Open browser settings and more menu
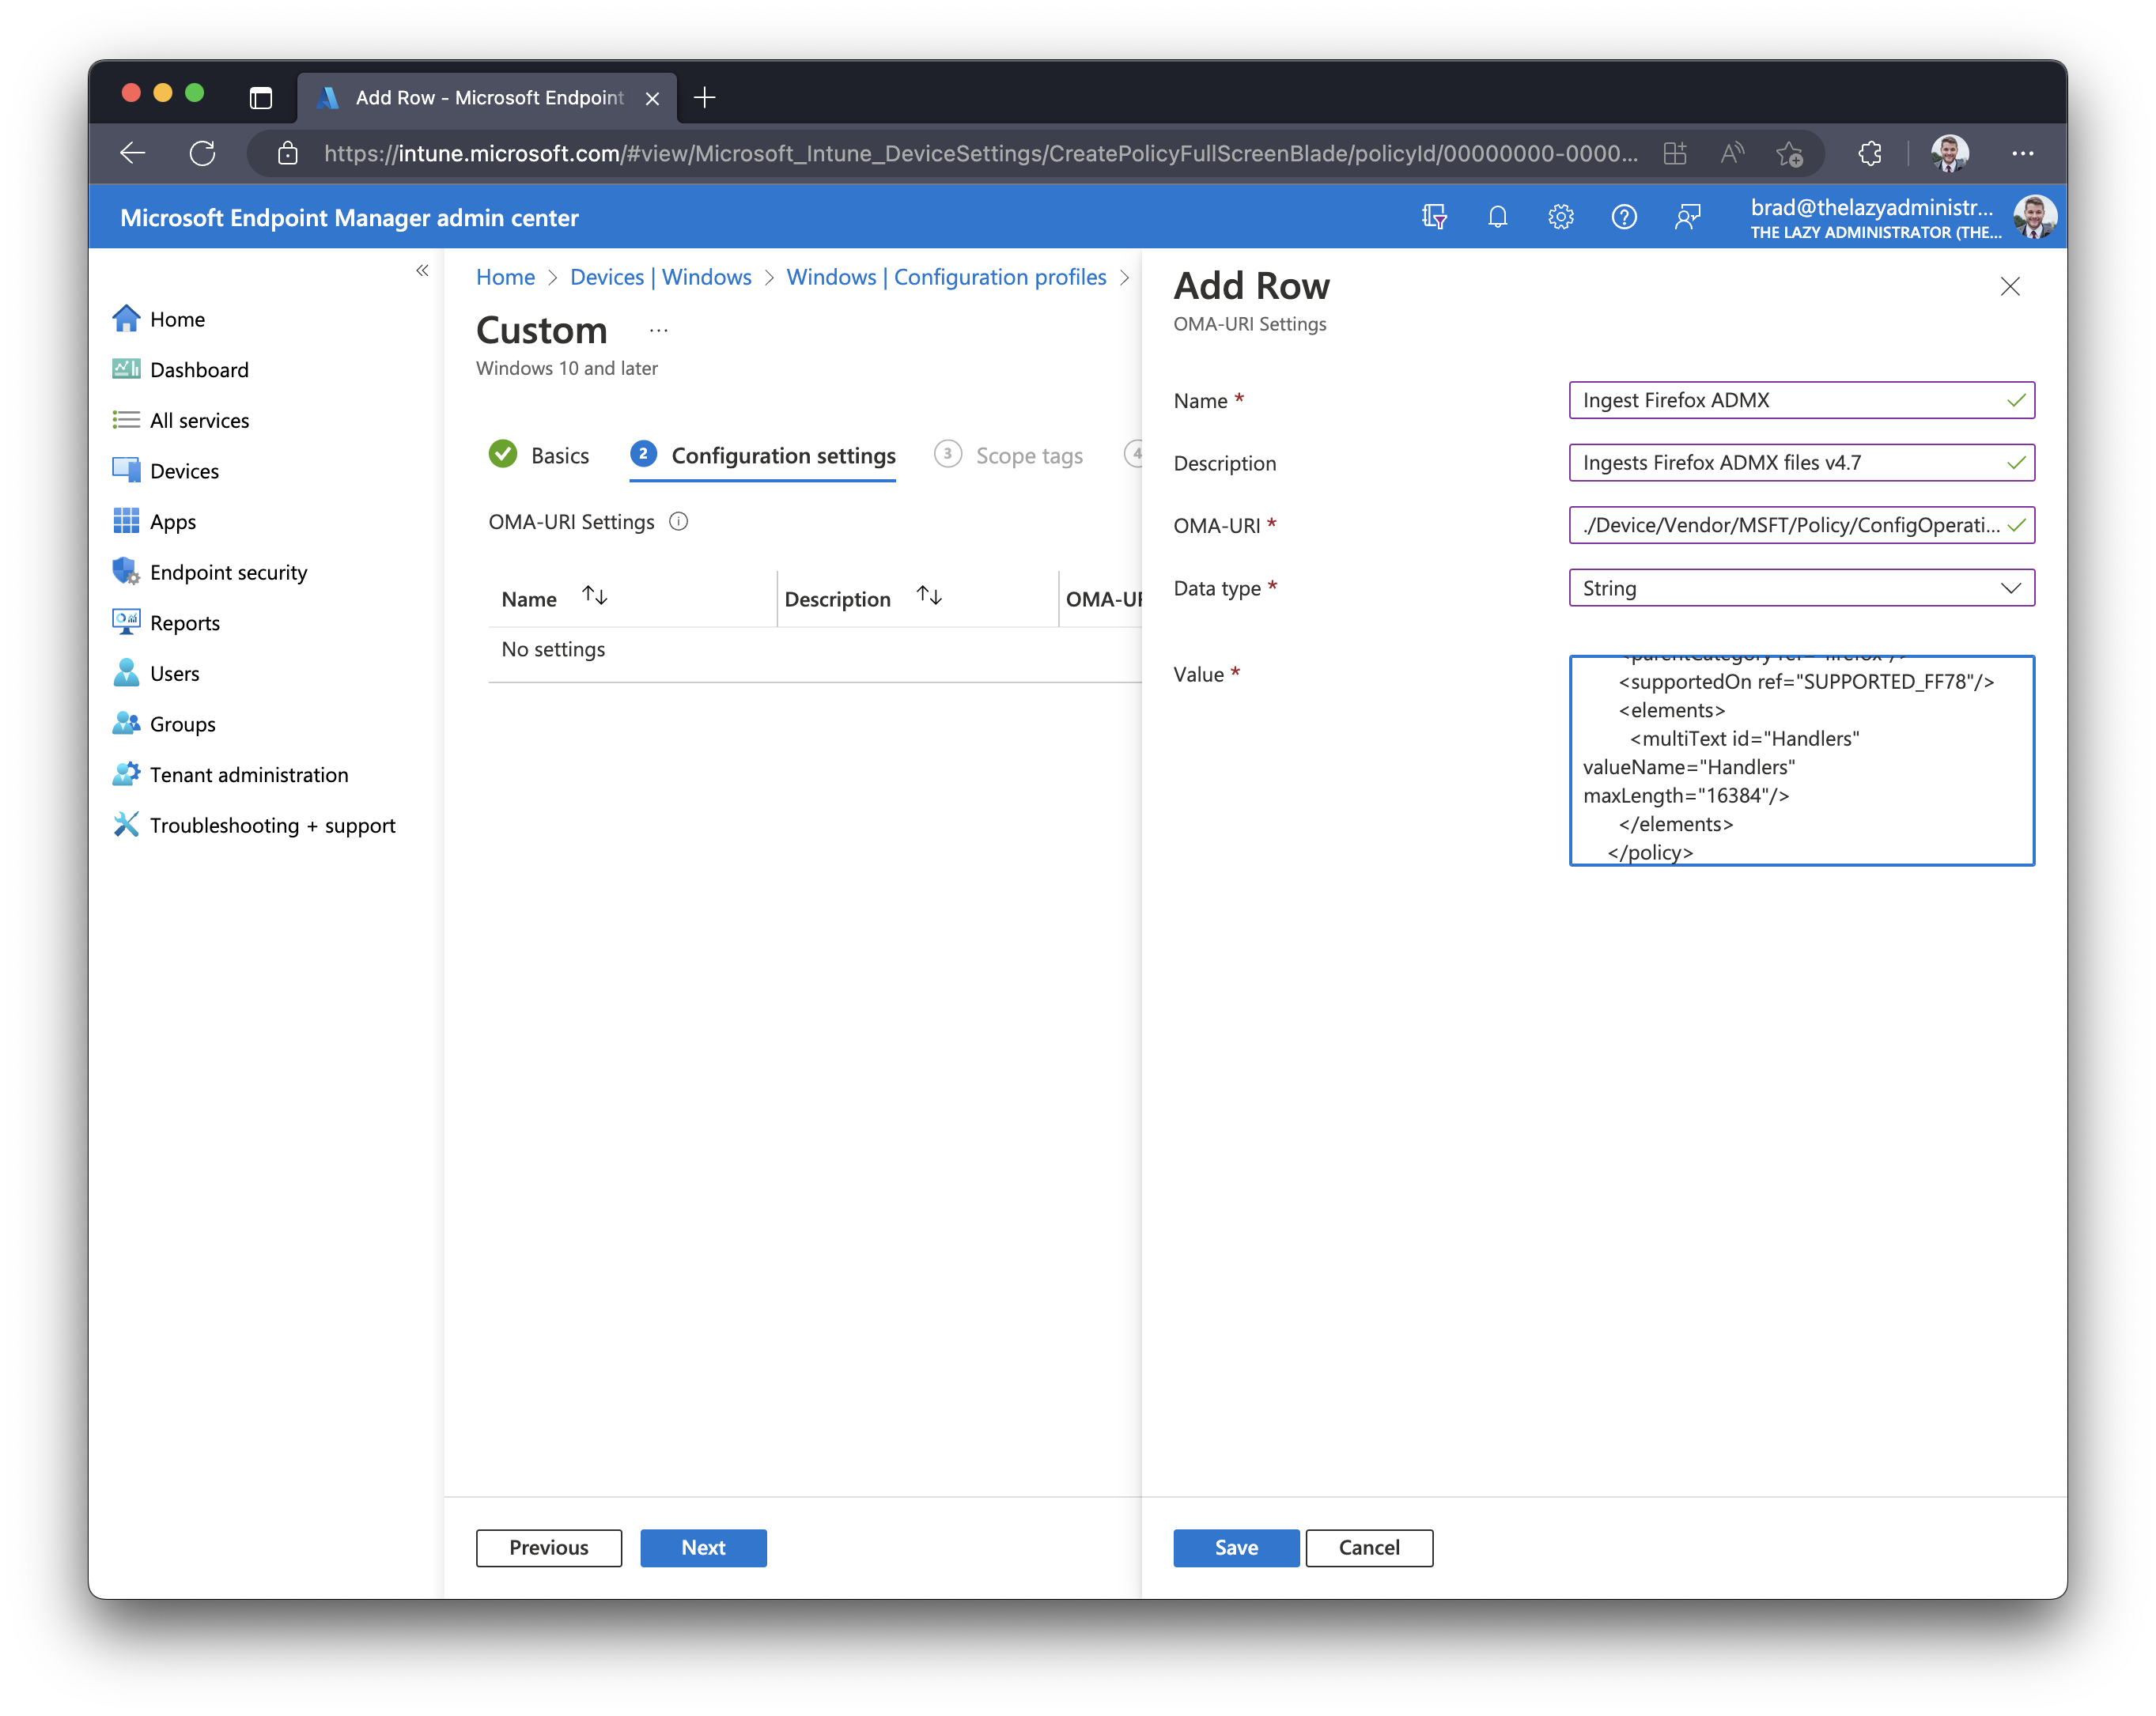2156x1716 pixels. 2023,153
